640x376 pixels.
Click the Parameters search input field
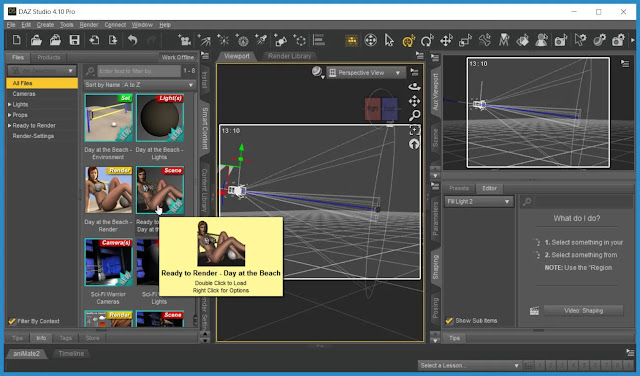pos(577,202)
